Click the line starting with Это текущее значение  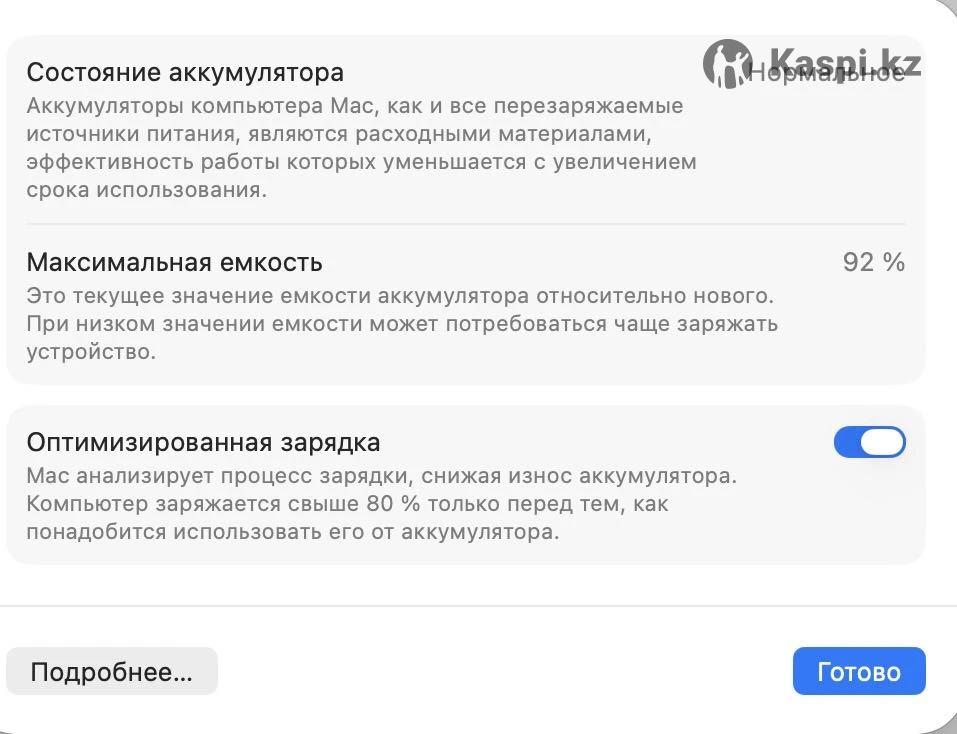click(x=400, y=296)
